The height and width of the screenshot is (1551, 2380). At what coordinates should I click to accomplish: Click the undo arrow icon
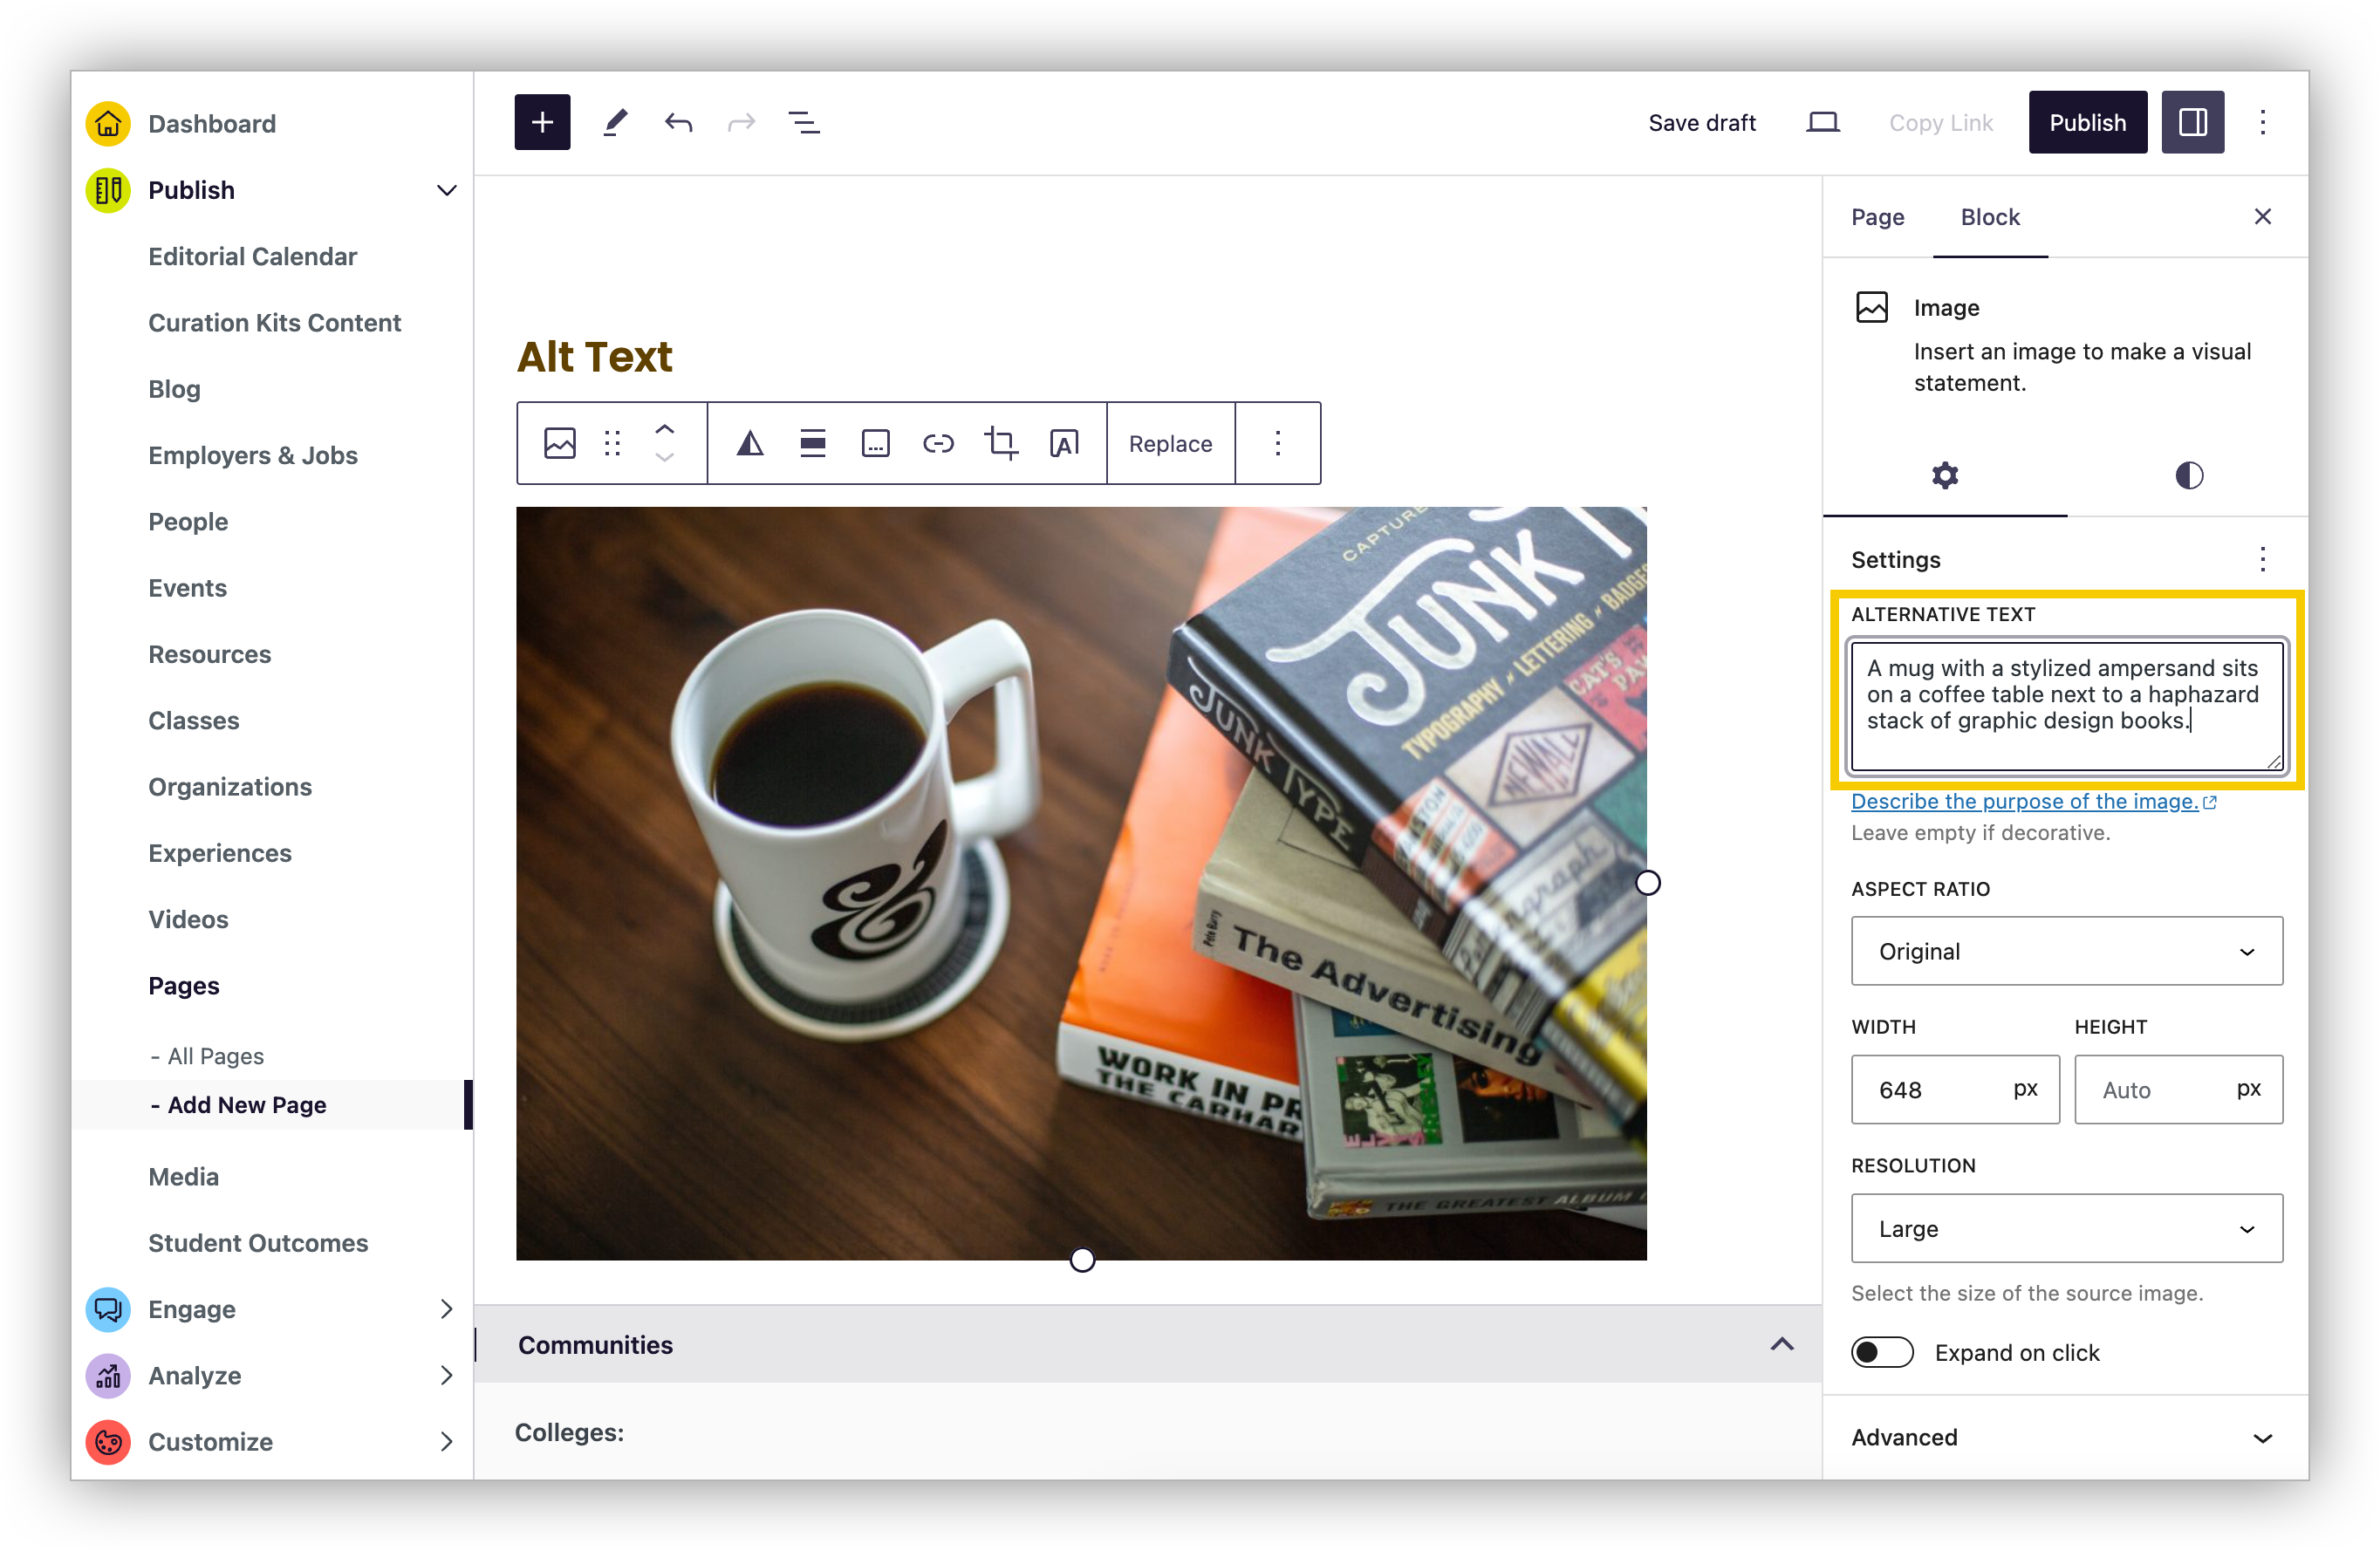point(678,122)
